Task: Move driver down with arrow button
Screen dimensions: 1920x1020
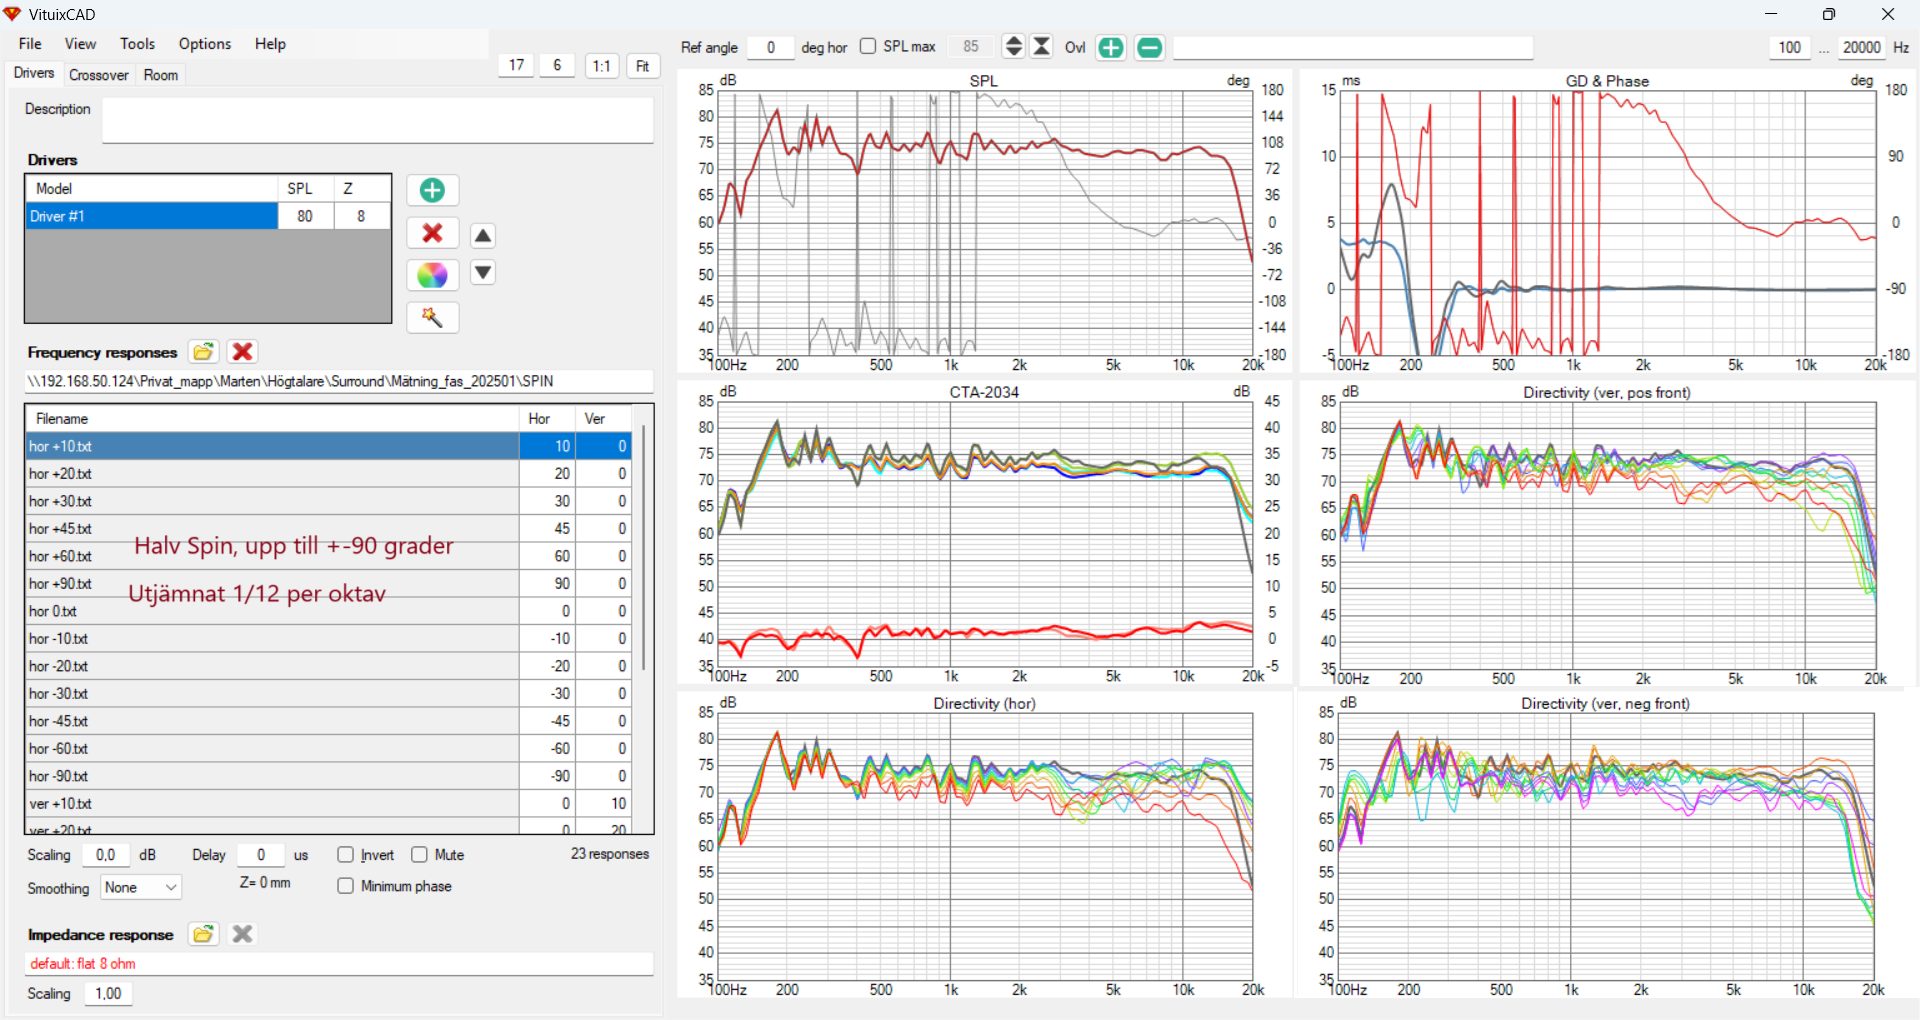Action: click(x=483, y=272)
